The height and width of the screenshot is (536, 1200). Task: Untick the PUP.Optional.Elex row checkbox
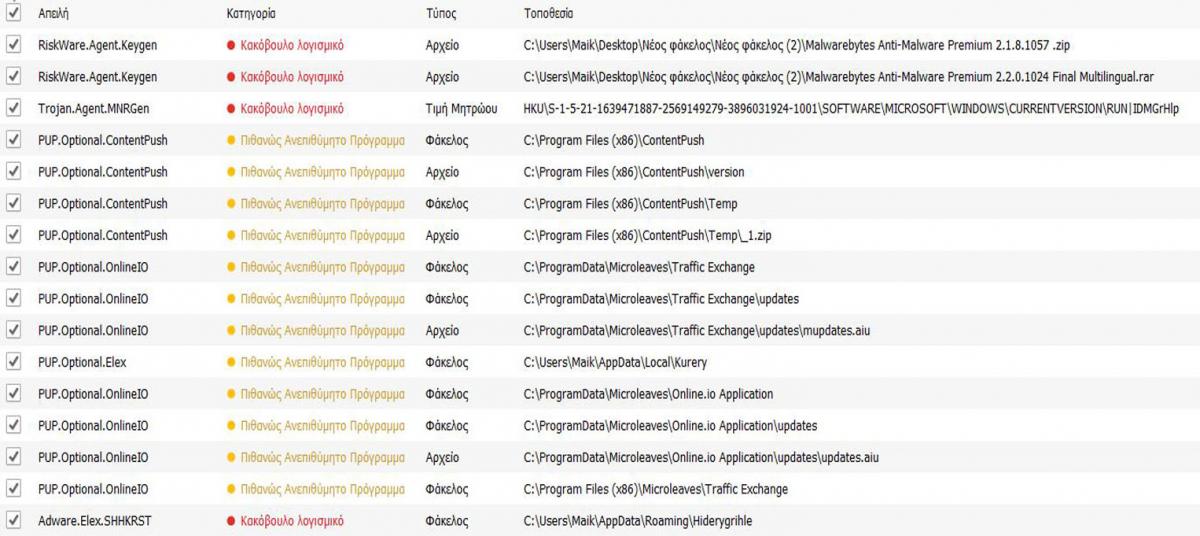coord(13,362)
